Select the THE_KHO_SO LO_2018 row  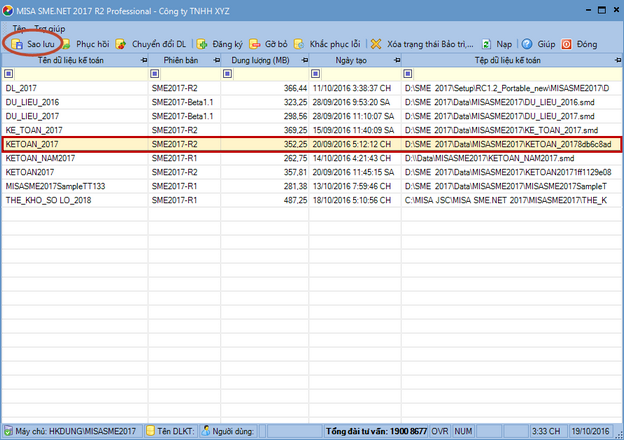(x=312, y=200)
